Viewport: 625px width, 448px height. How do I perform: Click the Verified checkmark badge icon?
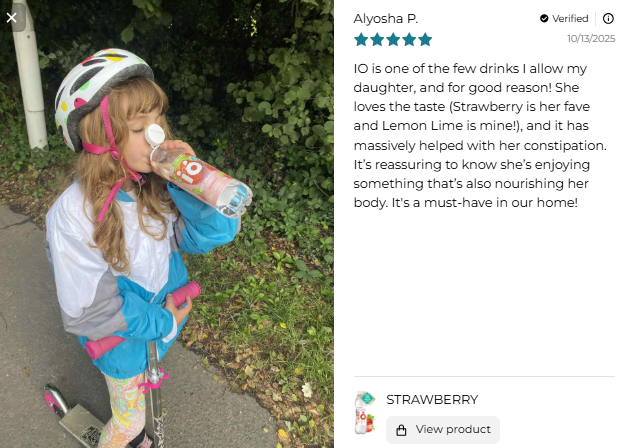coord(544,18)
